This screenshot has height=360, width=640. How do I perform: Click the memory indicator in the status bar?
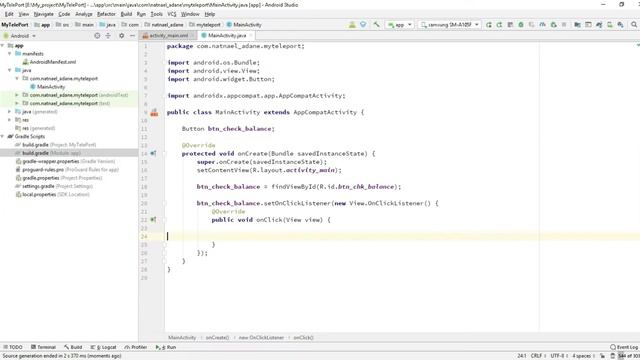coord(629,356)
